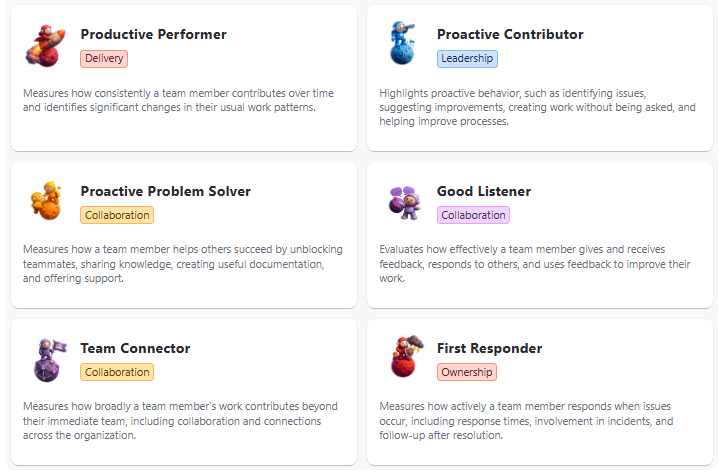Click purple Collaboration tag under Good Listener
The width and height of the screenshot is (723, 474).
(x=473, y=215)
